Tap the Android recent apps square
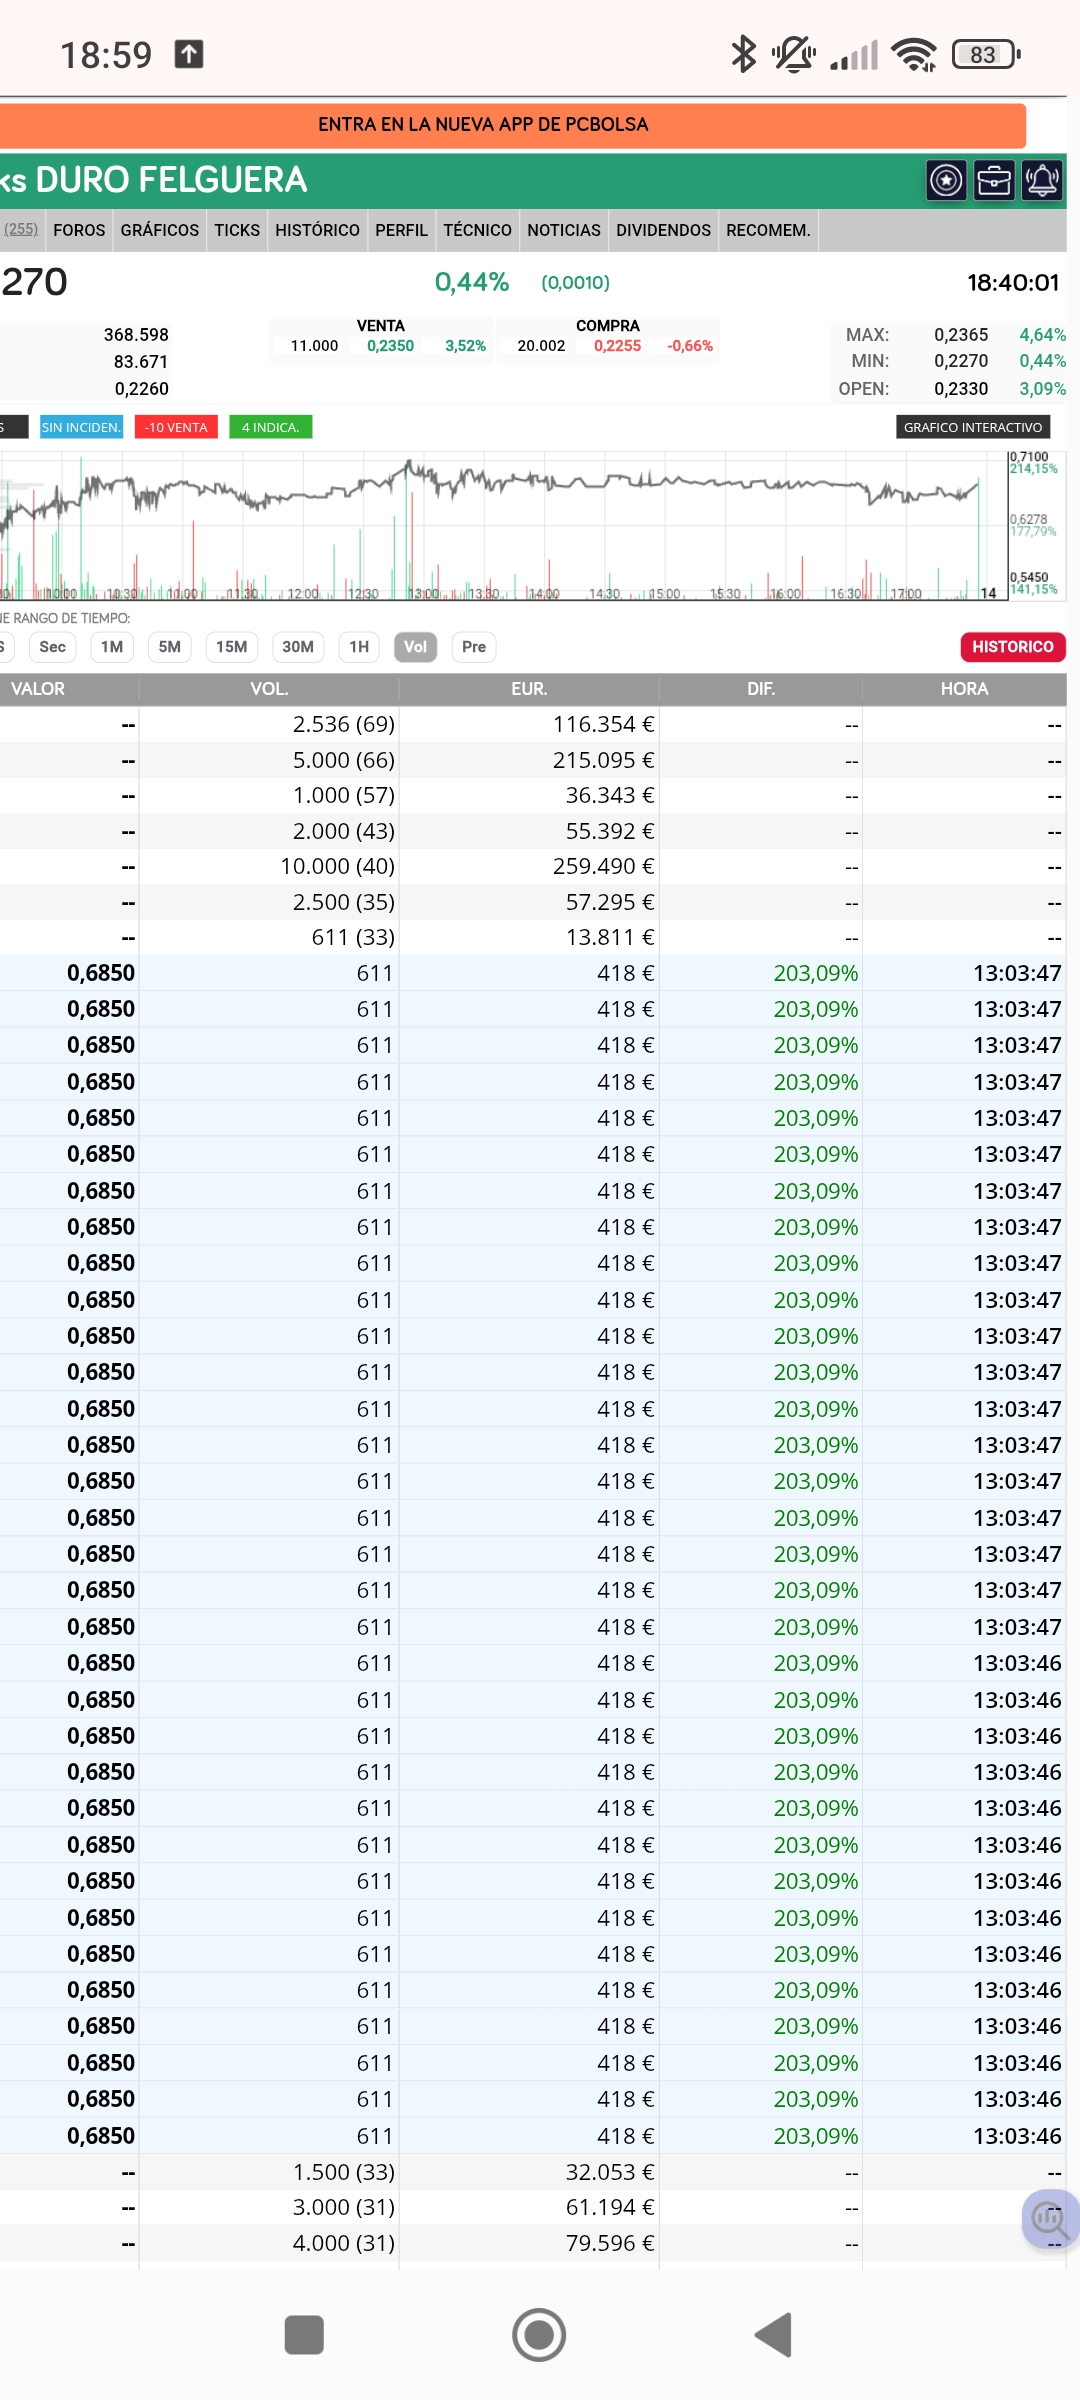 point(304,2335)
